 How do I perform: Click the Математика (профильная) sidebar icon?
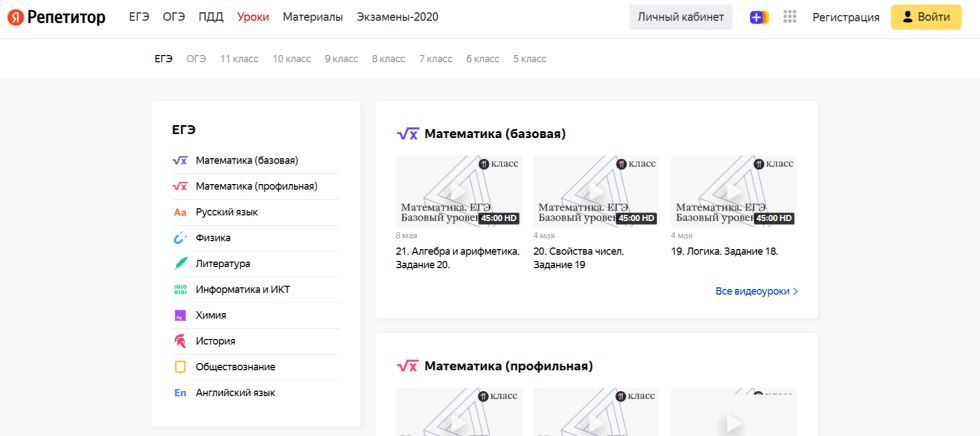pyautogui.click(x=180, y=186)
